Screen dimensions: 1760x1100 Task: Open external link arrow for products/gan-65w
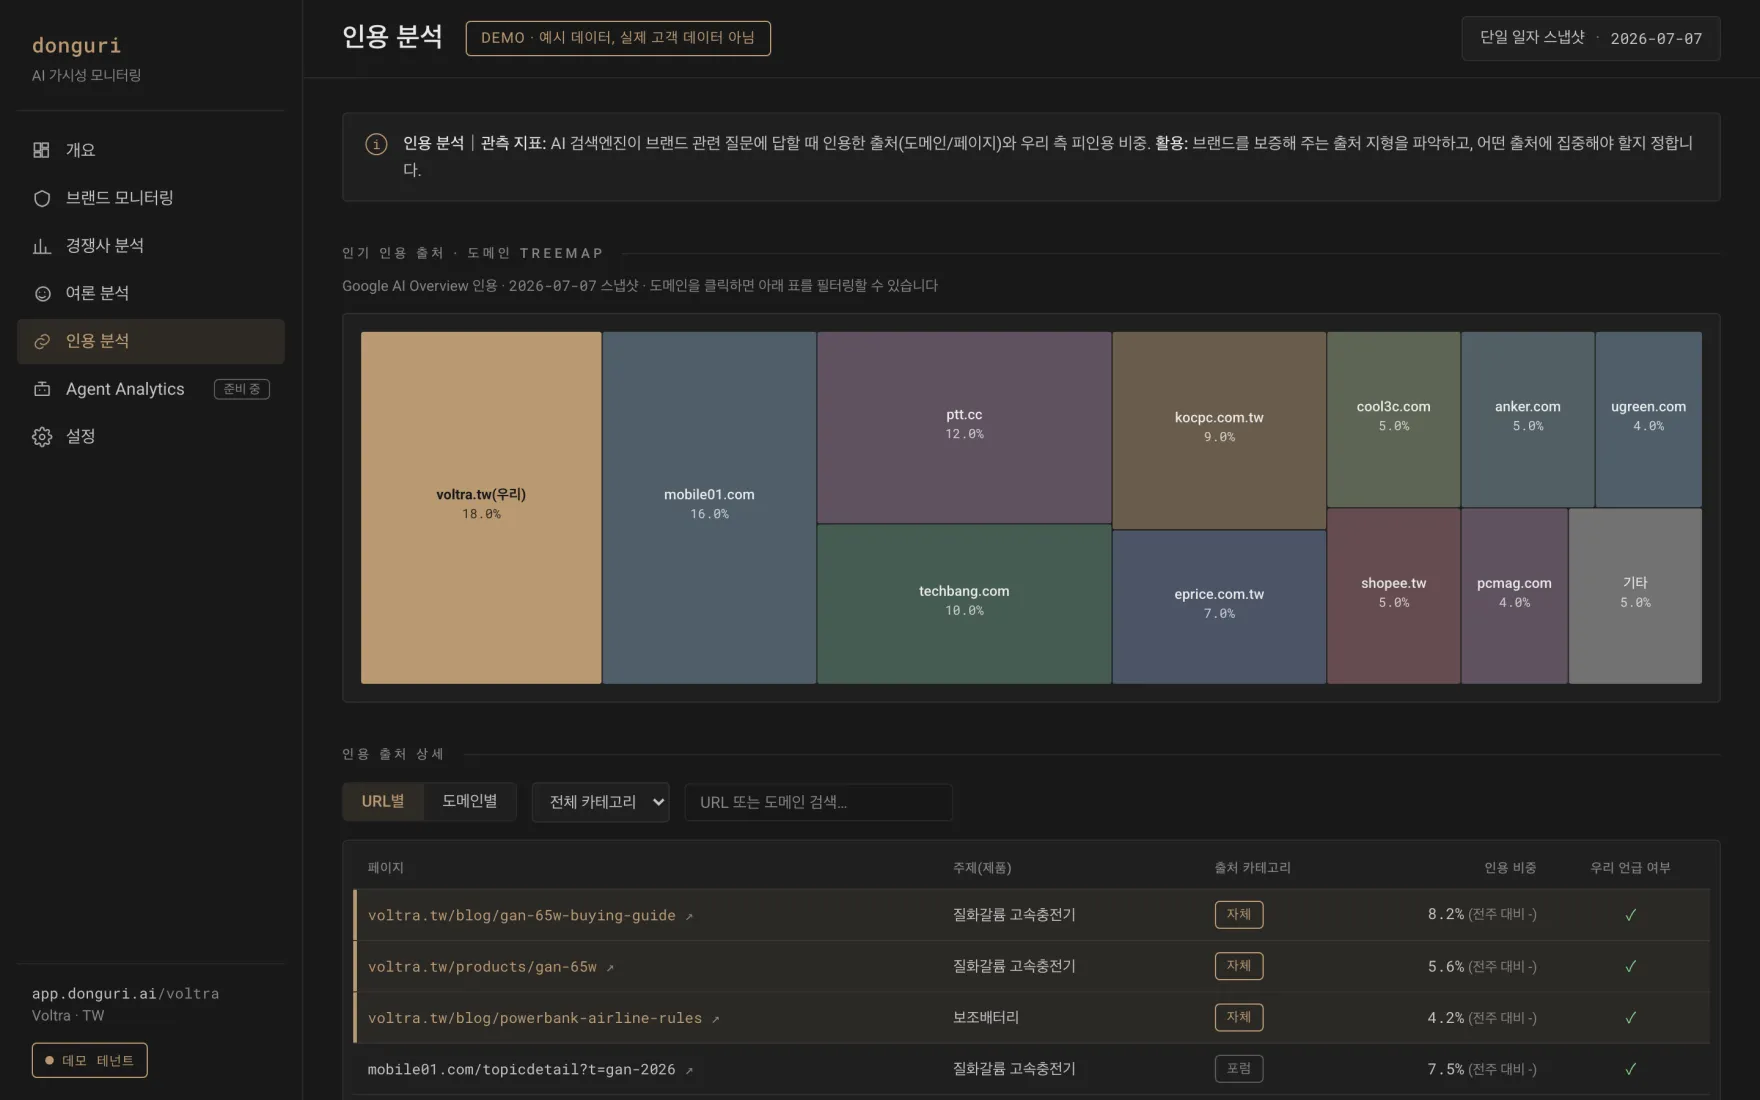pos(610,967)
